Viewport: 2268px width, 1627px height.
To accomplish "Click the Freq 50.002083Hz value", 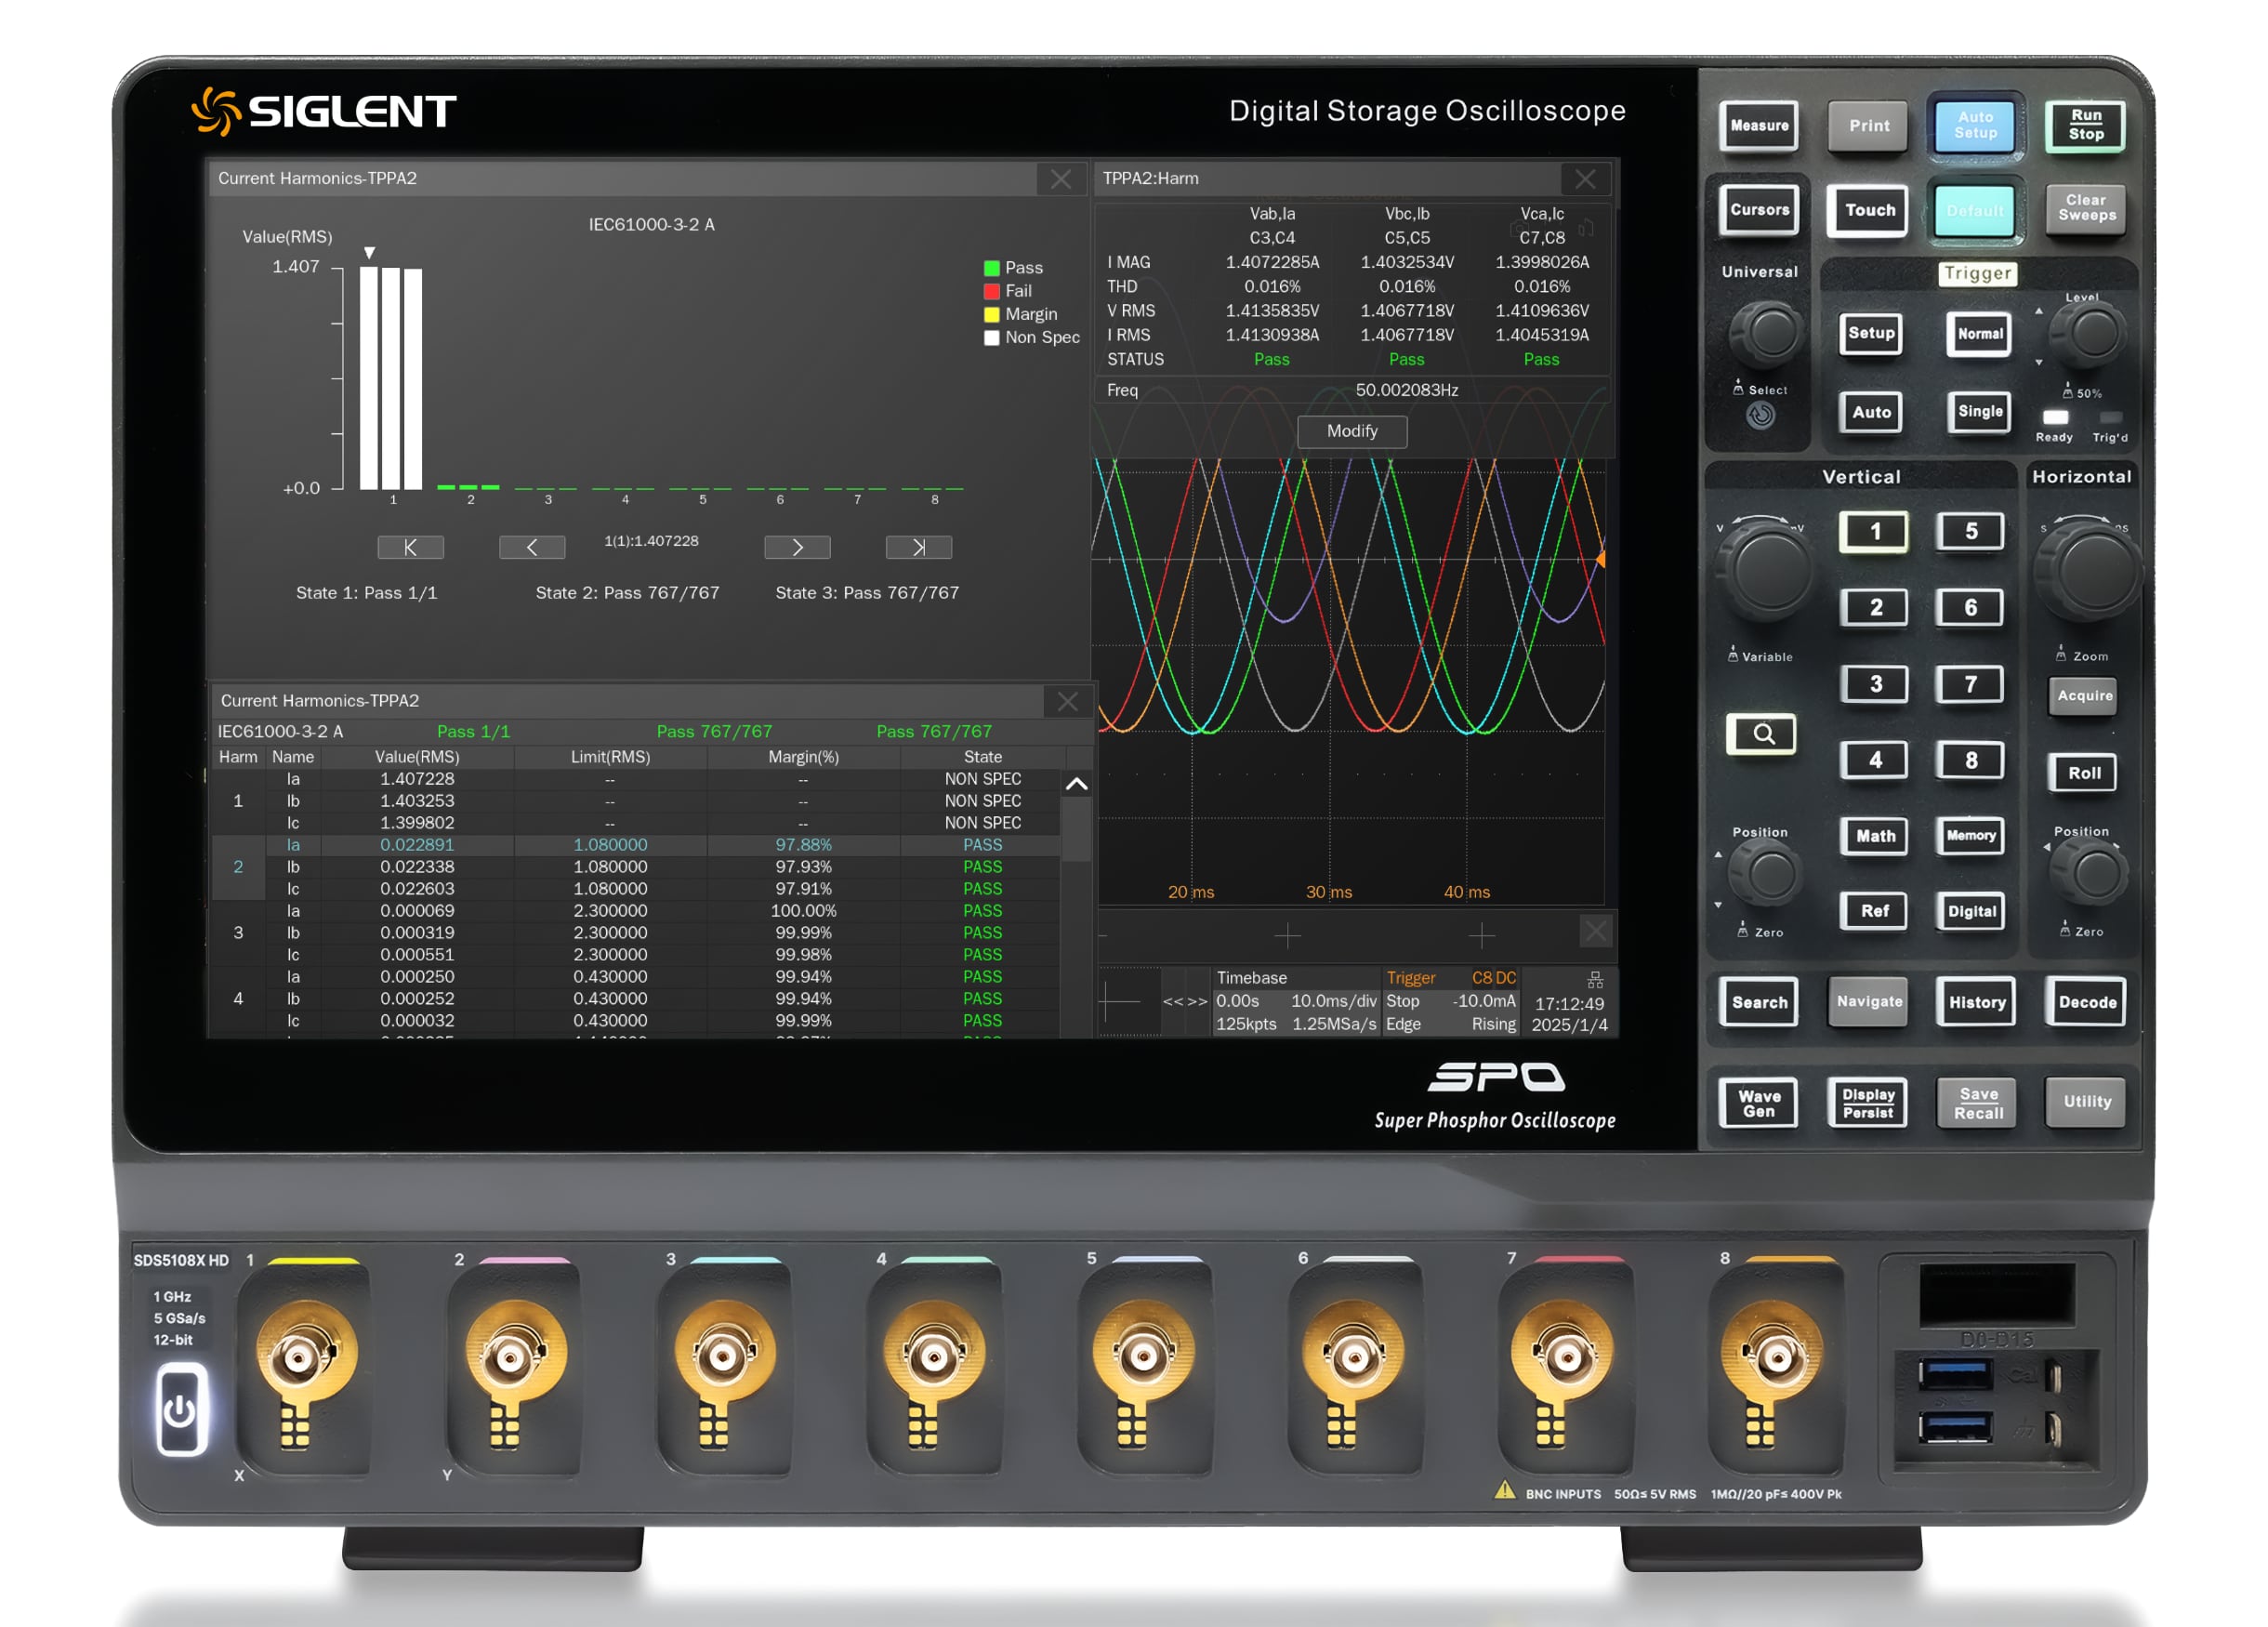I will pyautogui.click(x=1406, y=390).
